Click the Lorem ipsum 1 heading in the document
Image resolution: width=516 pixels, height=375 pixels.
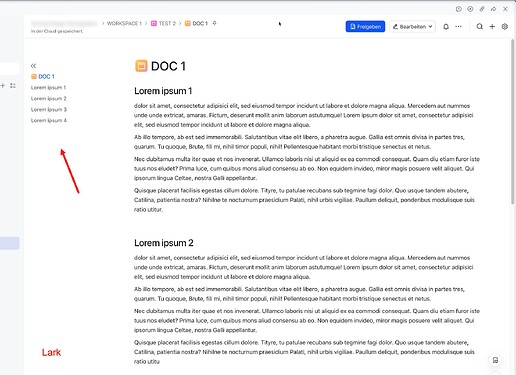click(x=163, y=91)
